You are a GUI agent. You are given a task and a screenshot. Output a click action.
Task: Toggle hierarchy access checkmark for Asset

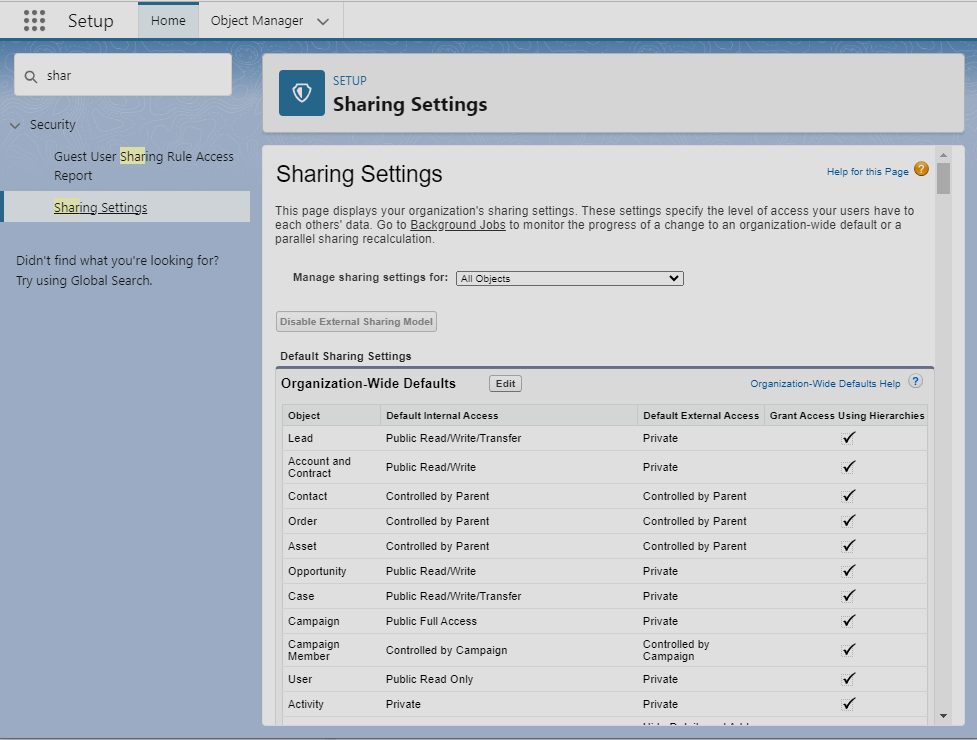coord(847,546)
